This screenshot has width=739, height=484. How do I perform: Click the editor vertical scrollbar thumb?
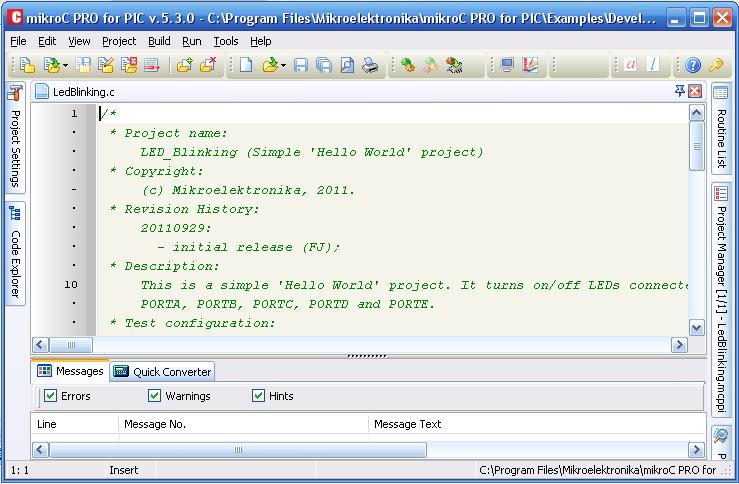697,146
